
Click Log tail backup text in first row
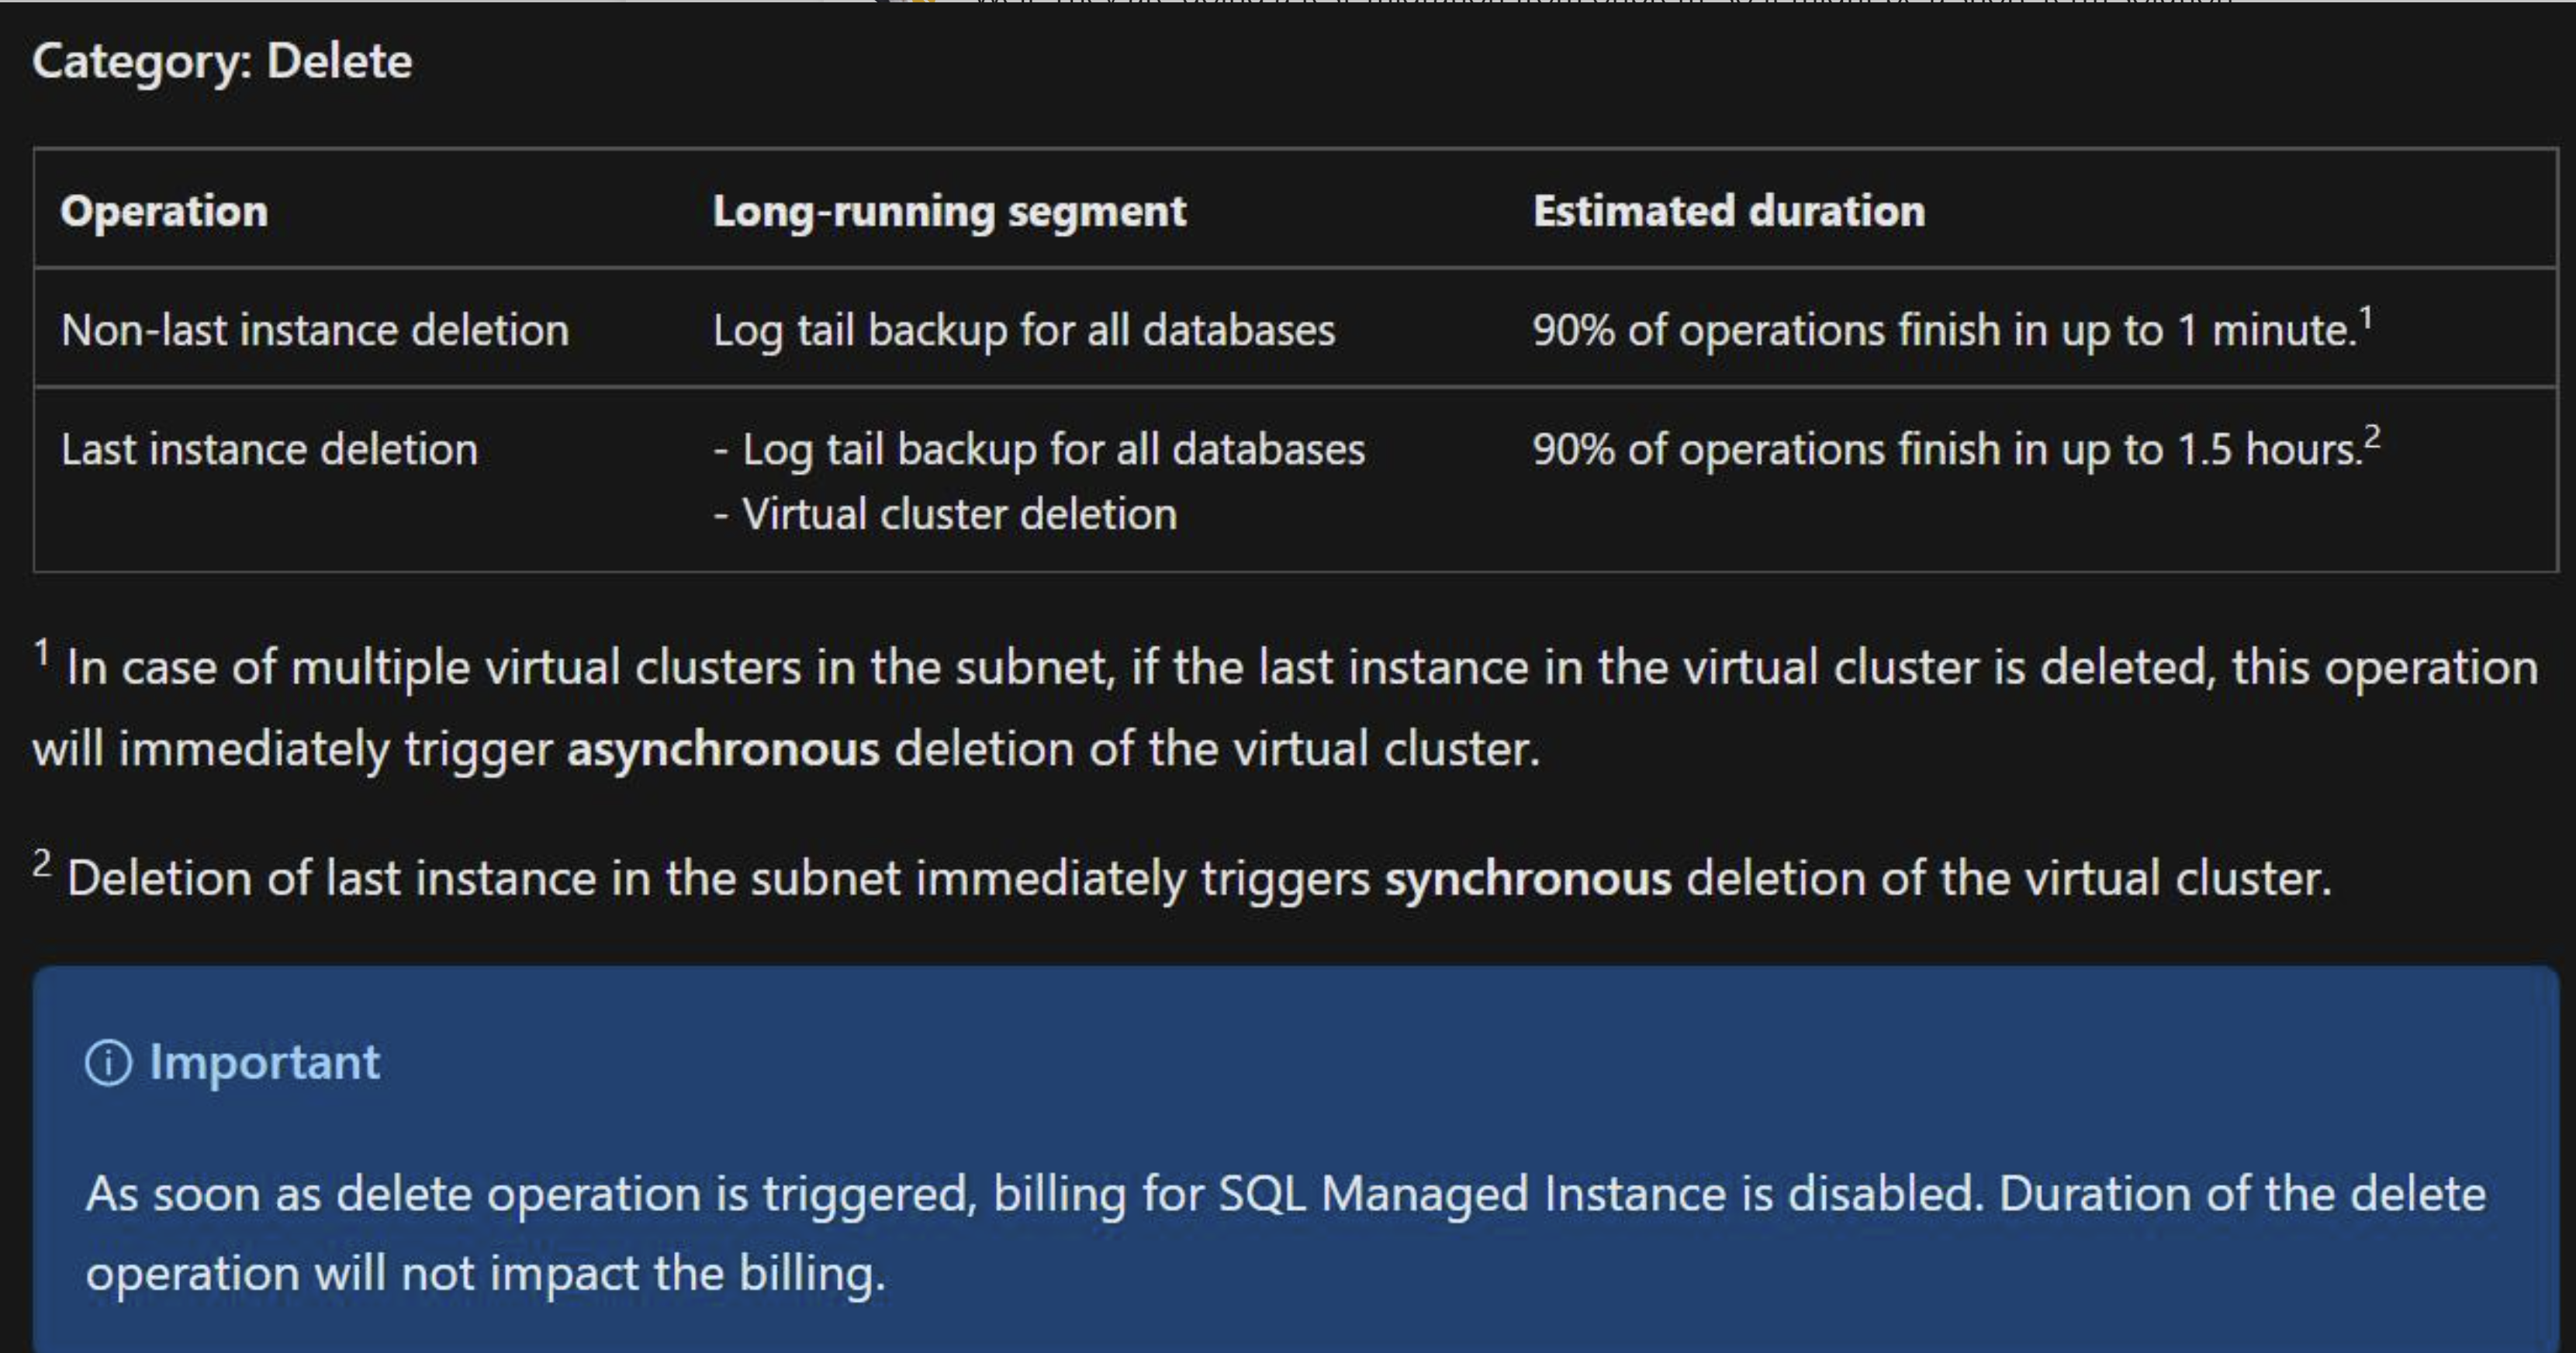1024,330
